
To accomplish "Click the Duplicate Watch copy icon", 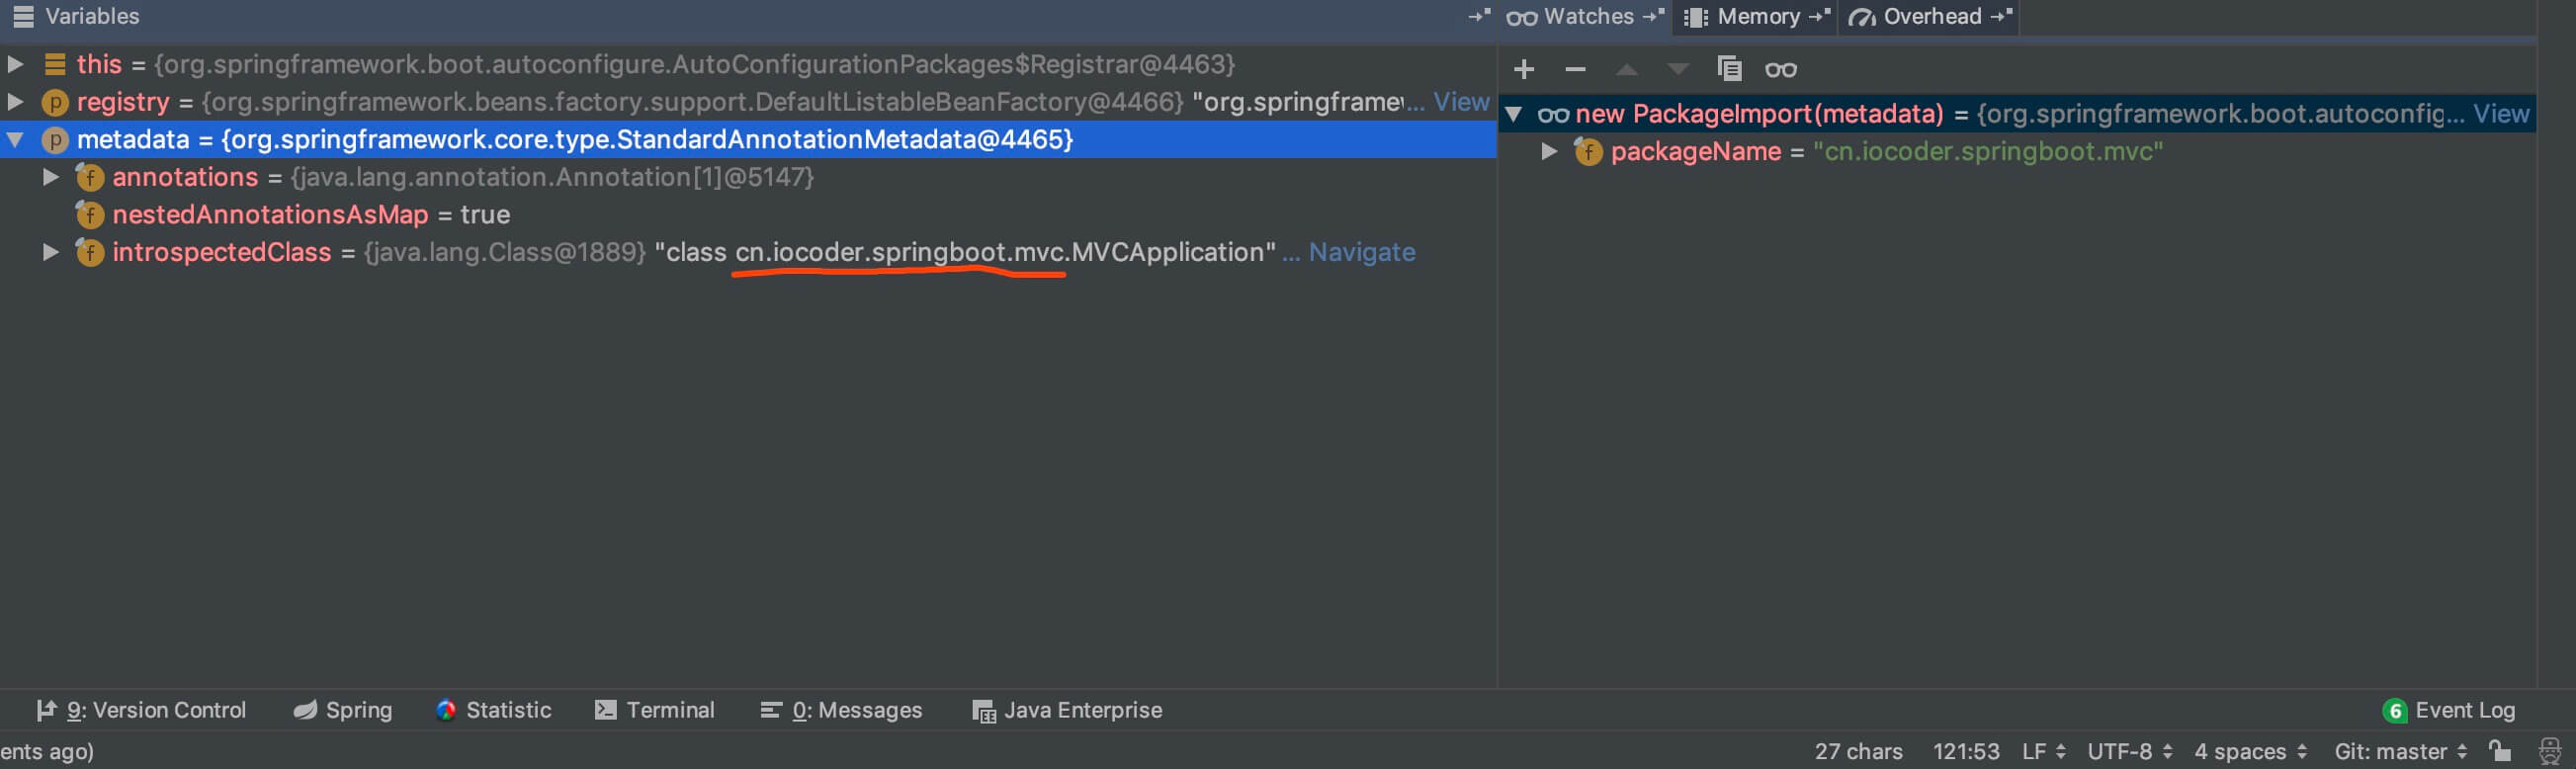I will pos(1729,69).
